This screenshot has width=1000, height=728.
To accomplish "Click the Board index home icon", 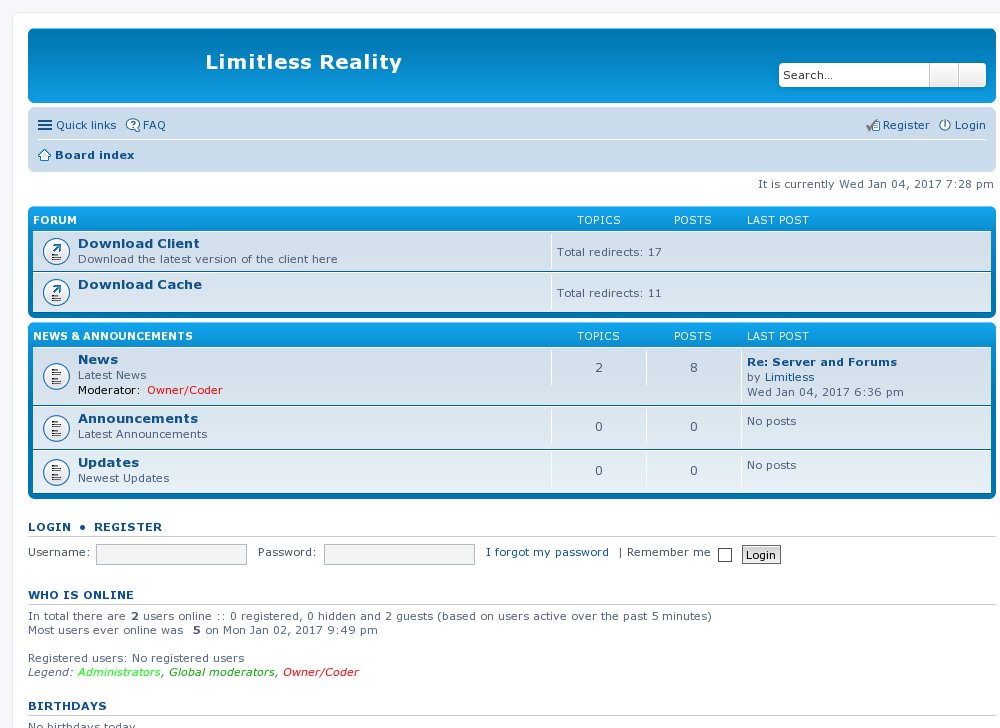I will [x=44, y=155].
